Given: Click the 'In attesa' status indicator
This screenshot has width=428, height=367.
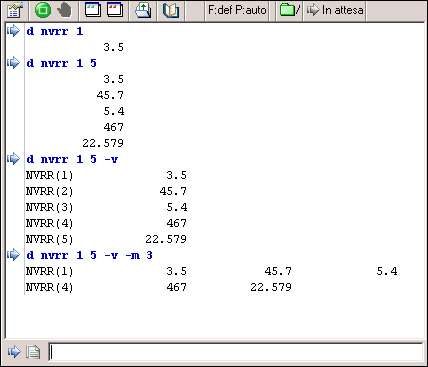Looking at the screenshot, I should [335, 10].
